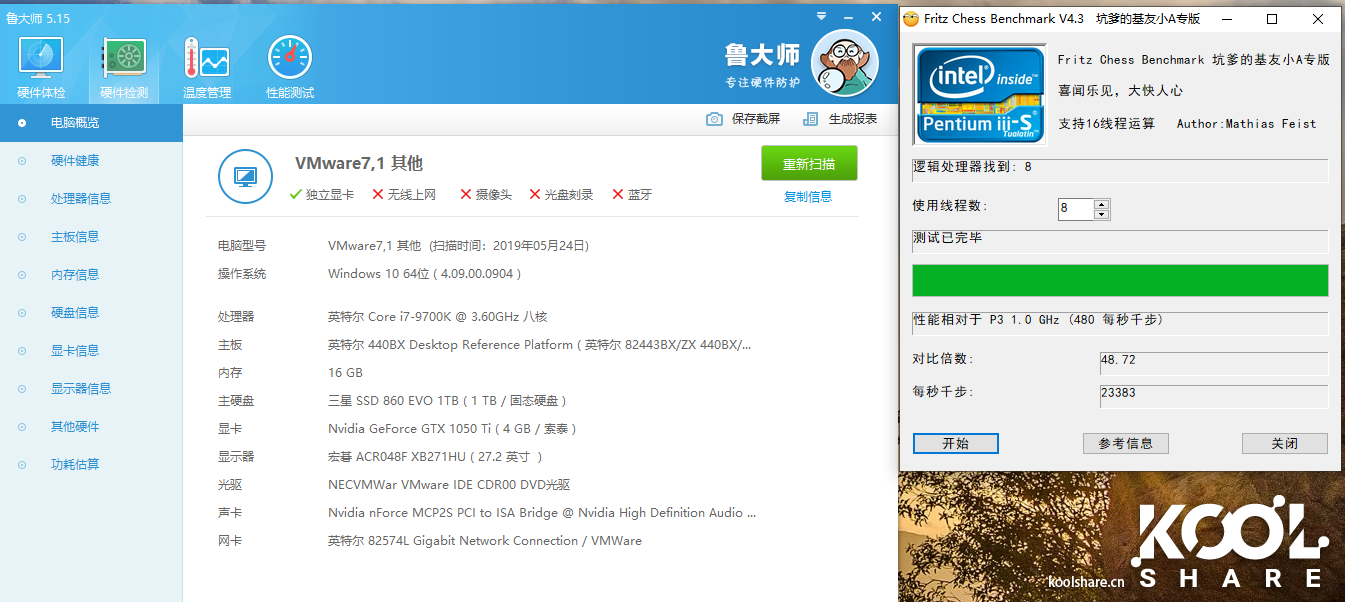1345x602 pixels.
Task: Click the memory value 16 GB
Action: click(345, 373)
